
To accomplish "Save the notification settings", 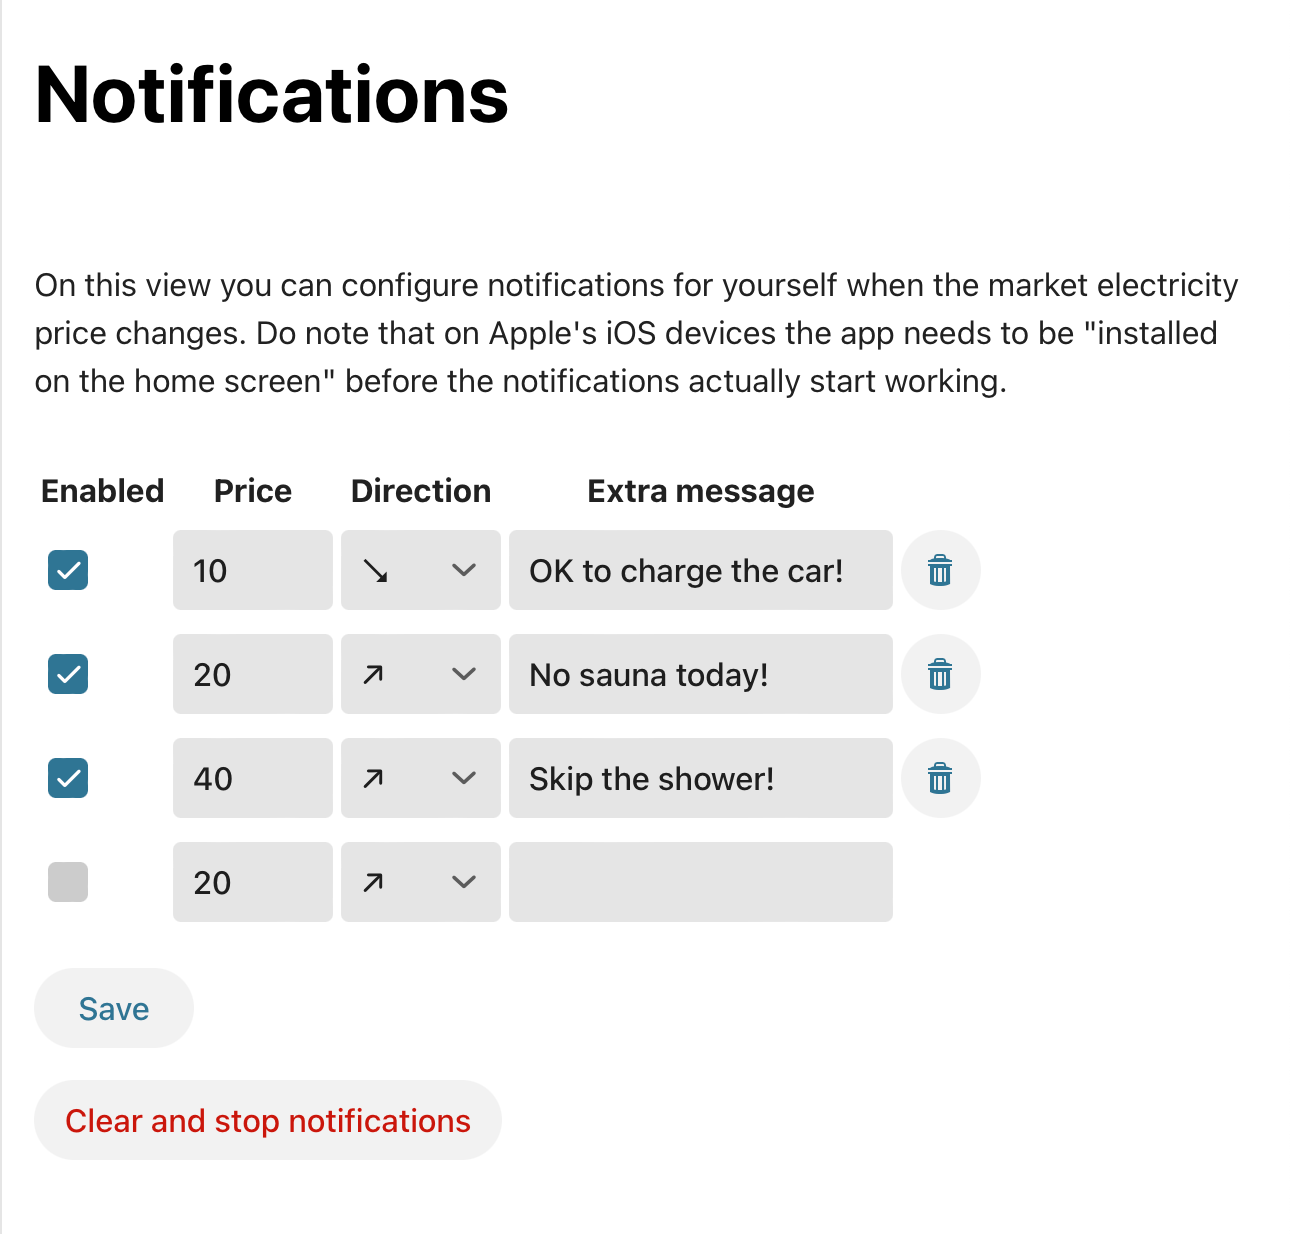I will tap(113, 1008).
